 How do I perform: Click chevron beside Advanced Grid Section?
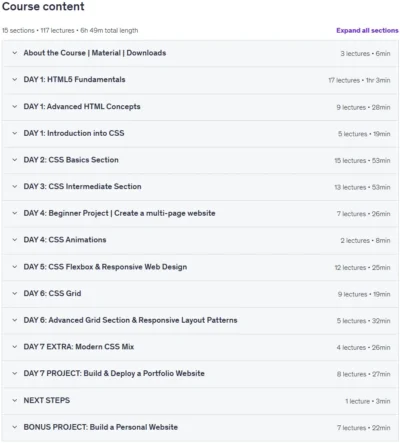pos(15,320)
